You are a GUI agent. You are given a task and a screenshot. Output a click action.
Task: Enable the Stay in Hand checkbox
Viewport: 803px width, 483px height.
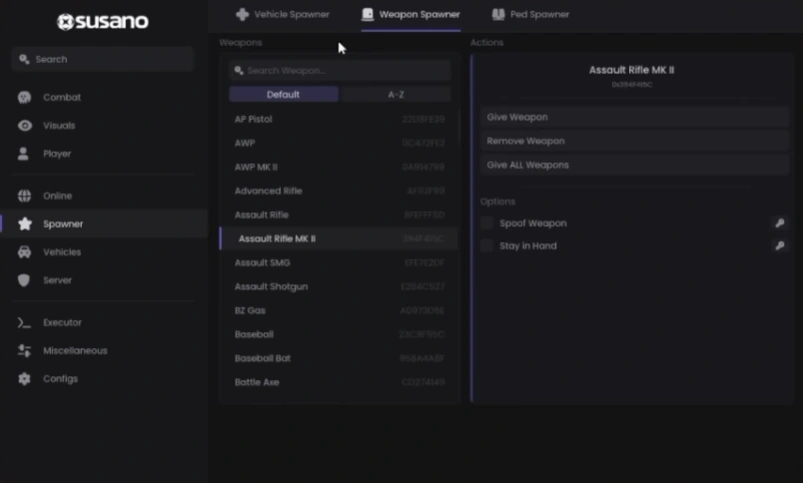487,246
